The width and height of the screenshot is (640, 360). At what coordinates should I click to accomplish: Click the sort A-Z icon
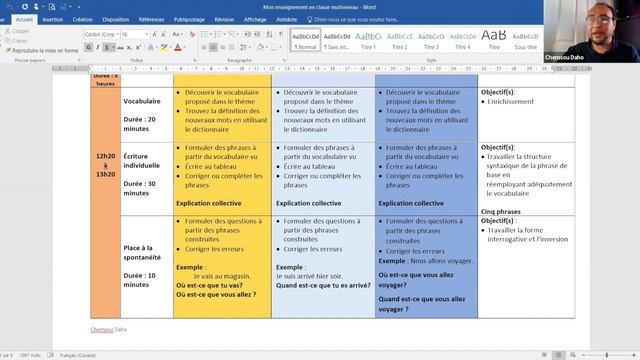coord(269,35)
